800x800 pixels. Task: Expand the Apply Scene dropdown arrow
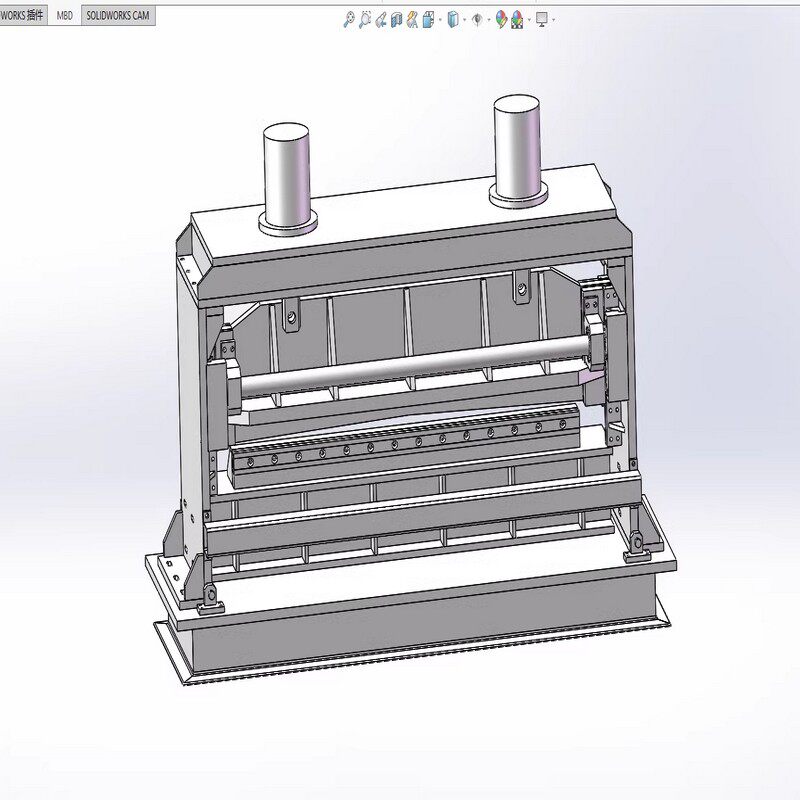click(x=529, y=20)
